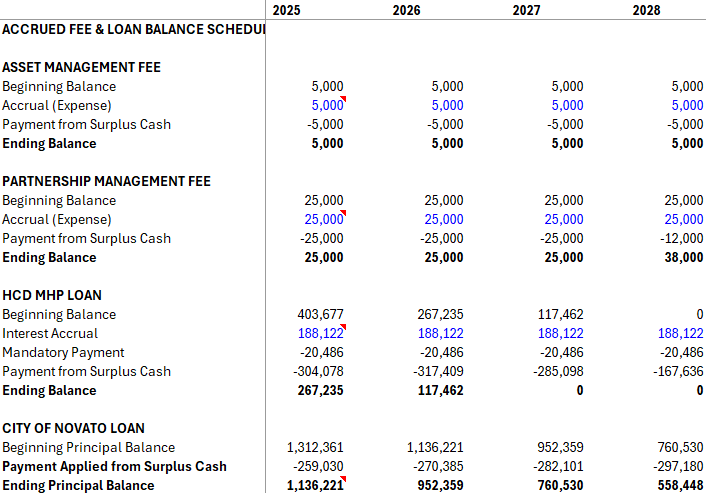Select the 2025 column header
This screenshot has height=493, width=706.
(x=286, y=10)
